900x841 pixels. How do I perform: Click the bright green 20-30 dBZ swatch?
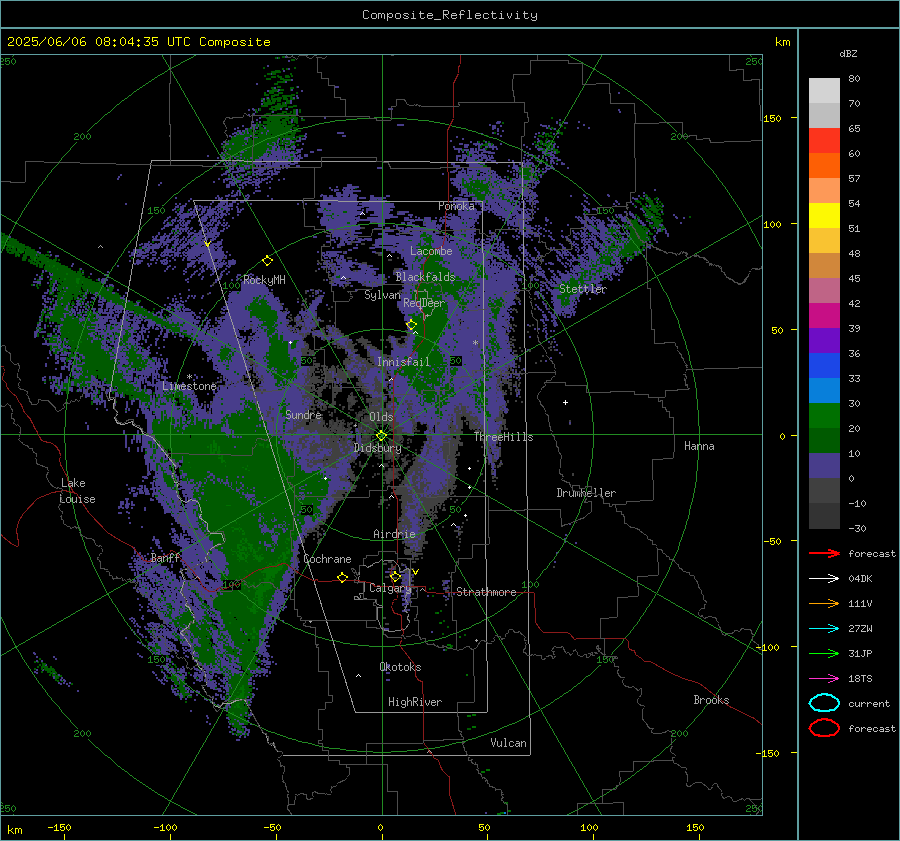(824, 416)
